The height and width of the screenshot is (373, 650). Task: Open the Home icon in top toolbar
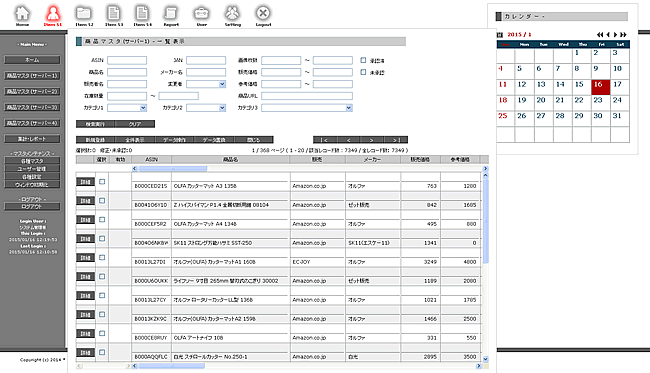pos(22,14)
